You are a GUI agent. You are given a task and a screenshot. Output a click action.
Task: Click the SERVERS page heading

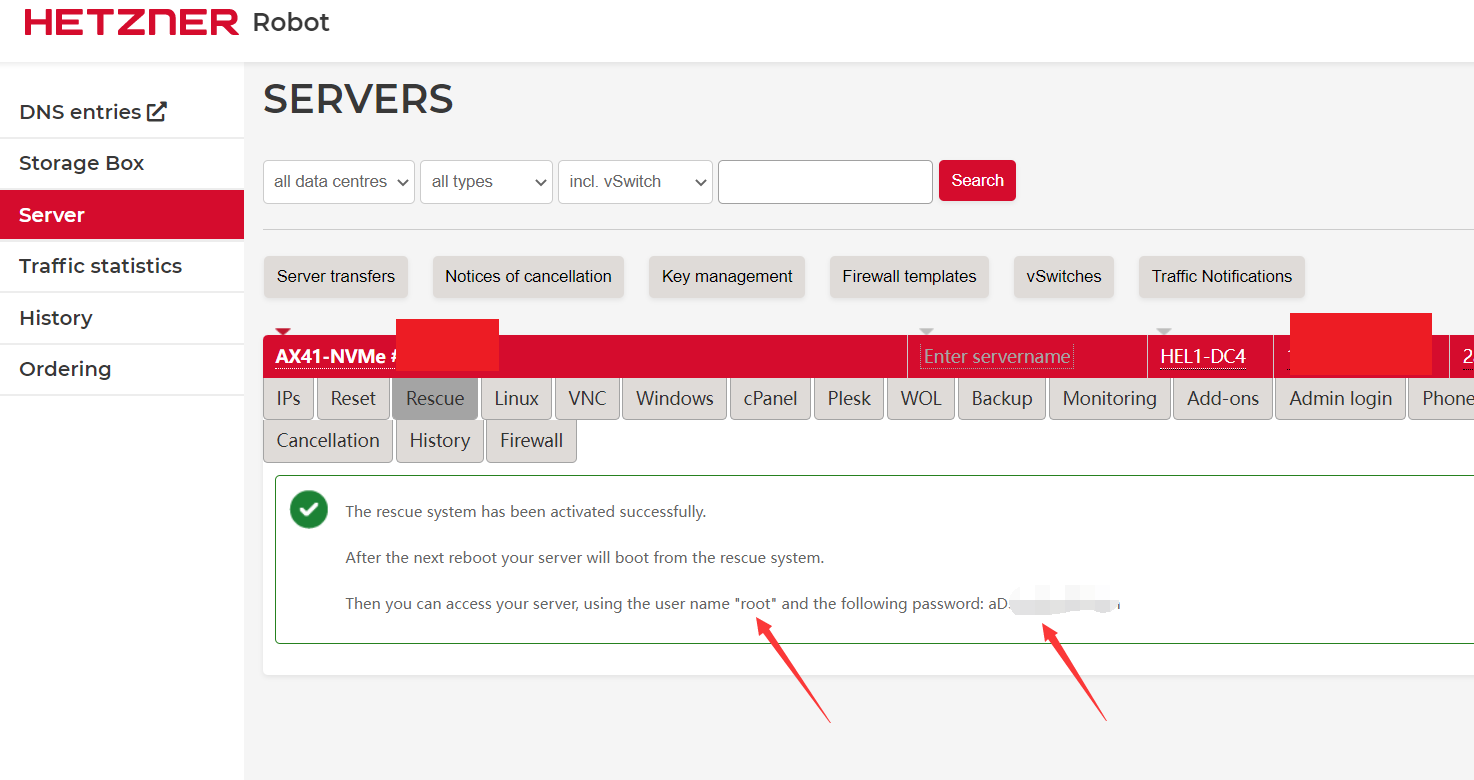[x=358, y=99]
